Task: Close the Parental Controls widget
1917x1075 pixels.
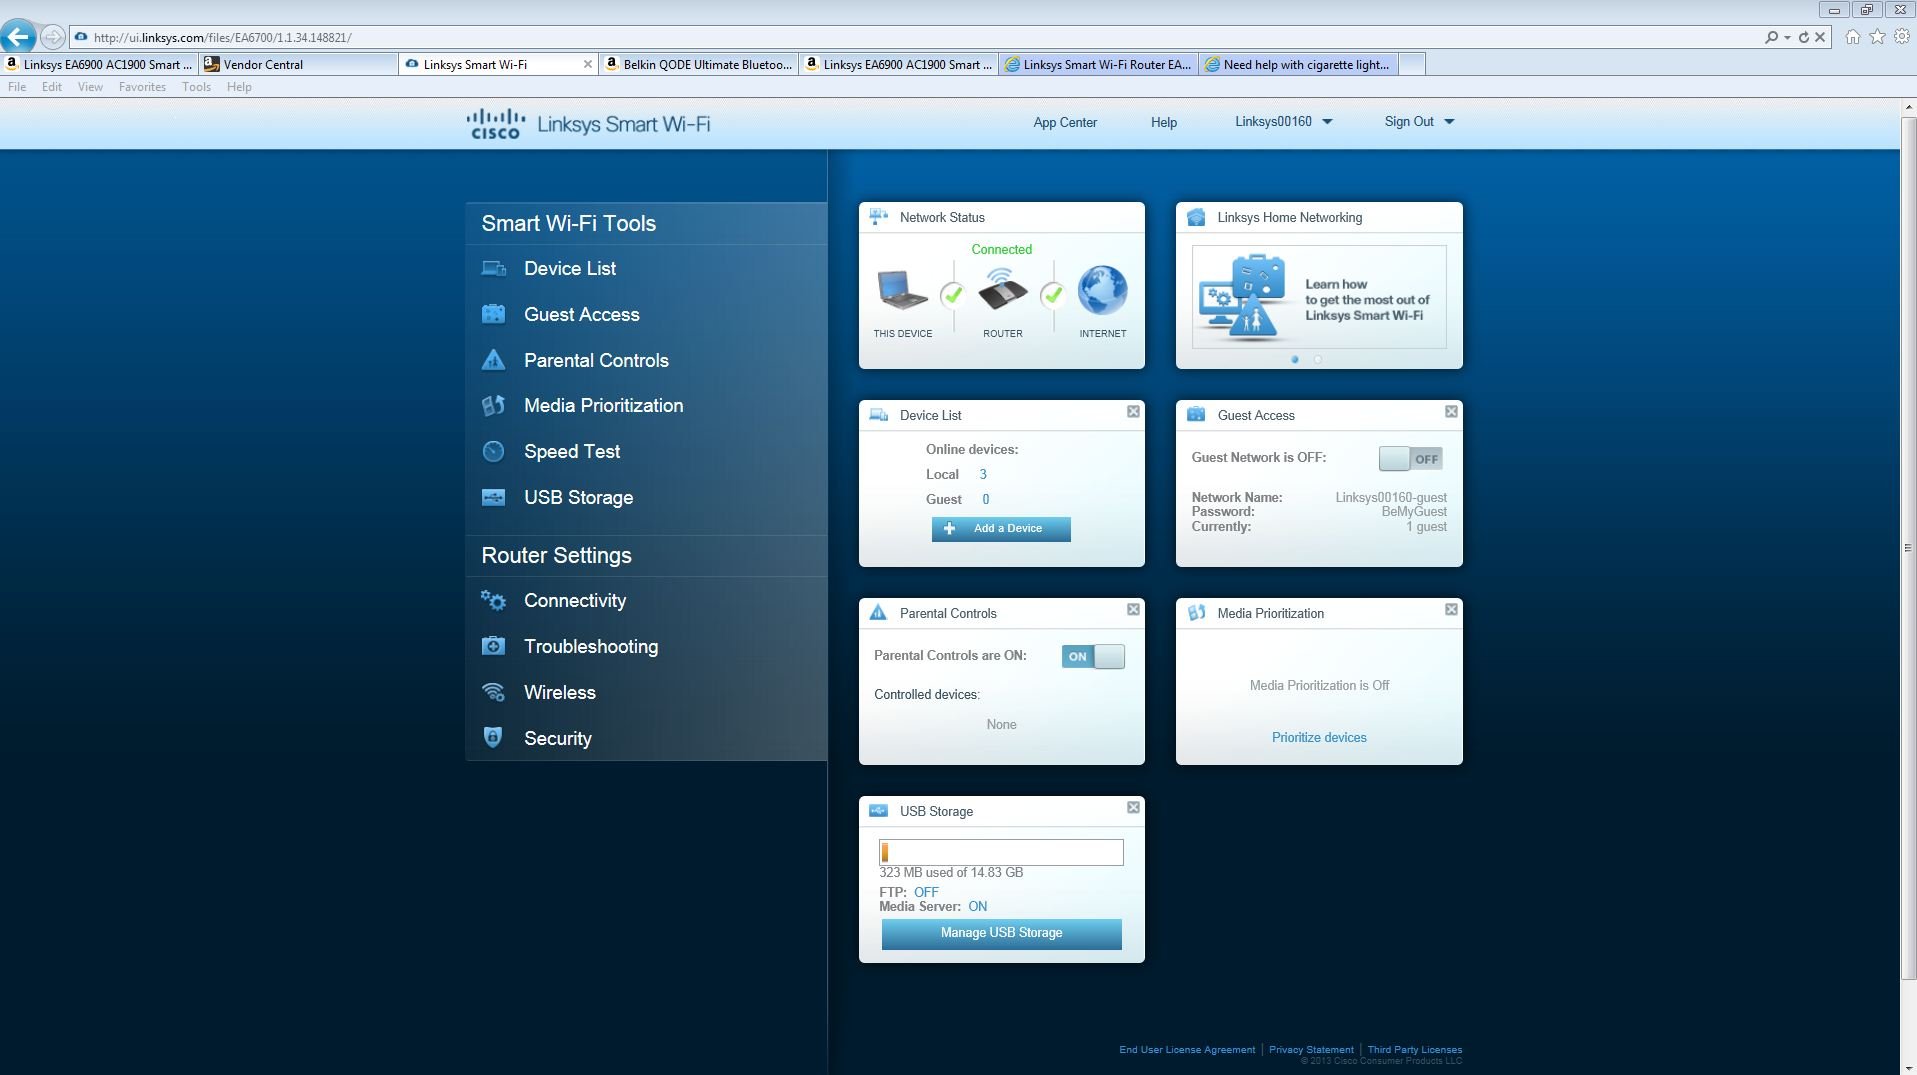Action: 1133,610
